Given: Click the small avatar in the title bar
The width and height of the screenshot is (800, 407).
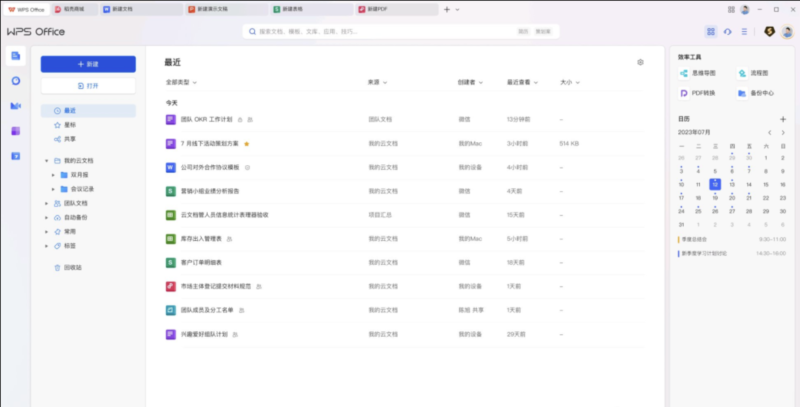Looking at the screenshot, I should click(x=745, y=9).
